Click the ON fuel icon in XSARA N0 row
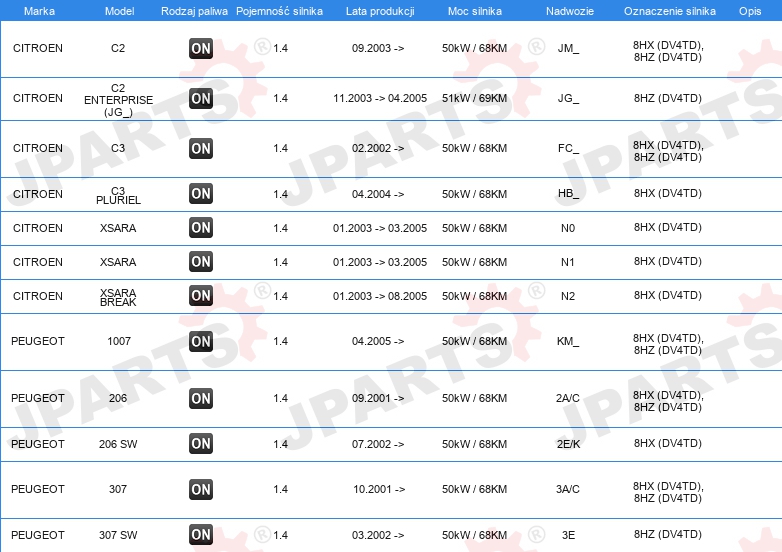 [201, 227]
